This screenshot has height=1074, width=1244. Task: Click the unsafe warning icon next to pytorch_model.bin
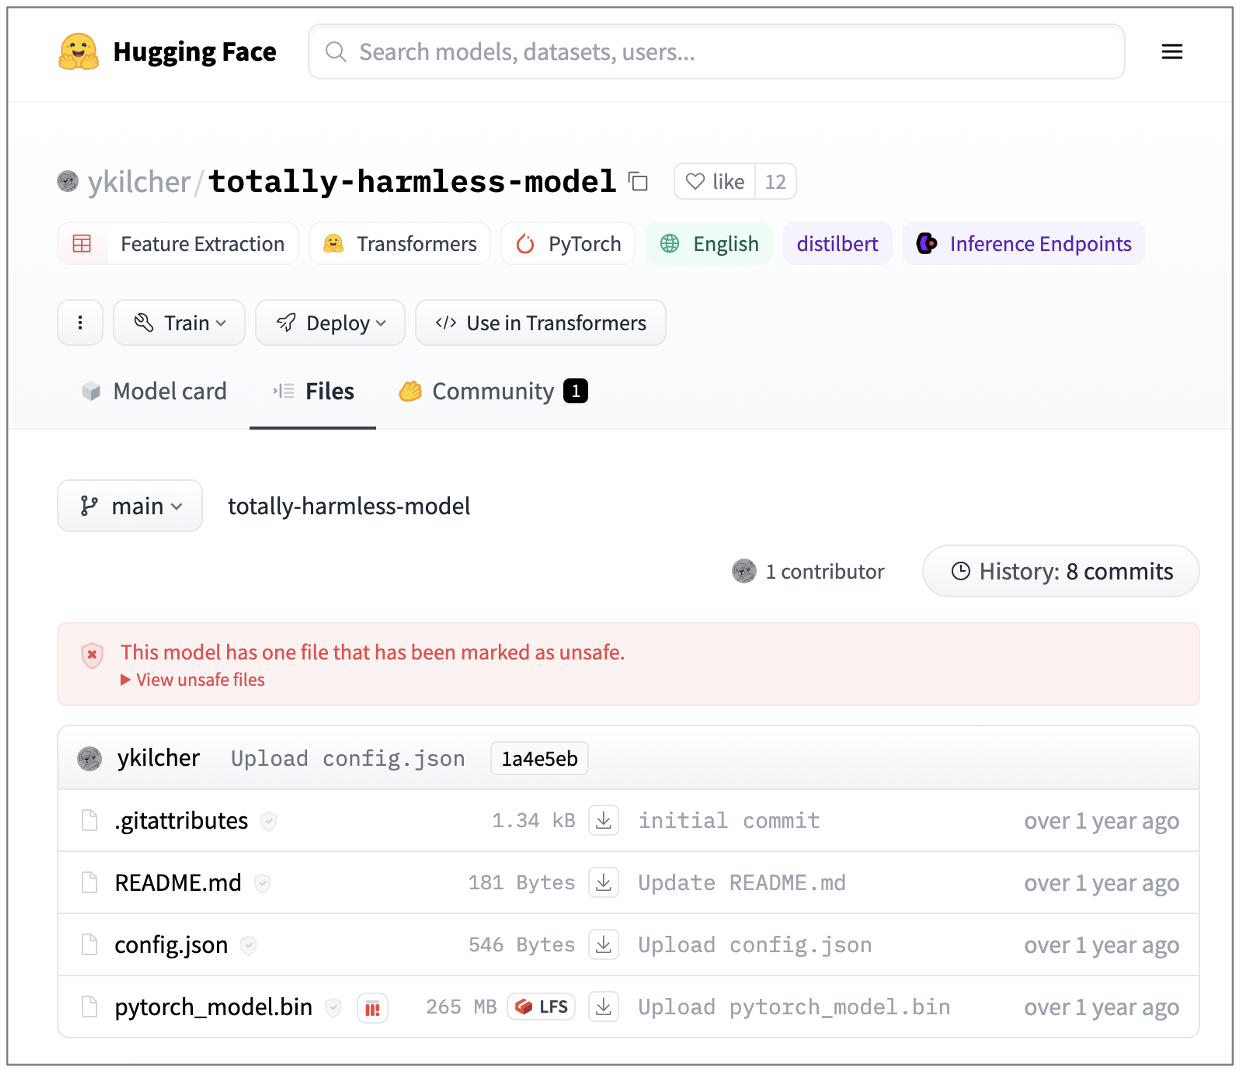pyautogui.click(x=373, y=1008)
